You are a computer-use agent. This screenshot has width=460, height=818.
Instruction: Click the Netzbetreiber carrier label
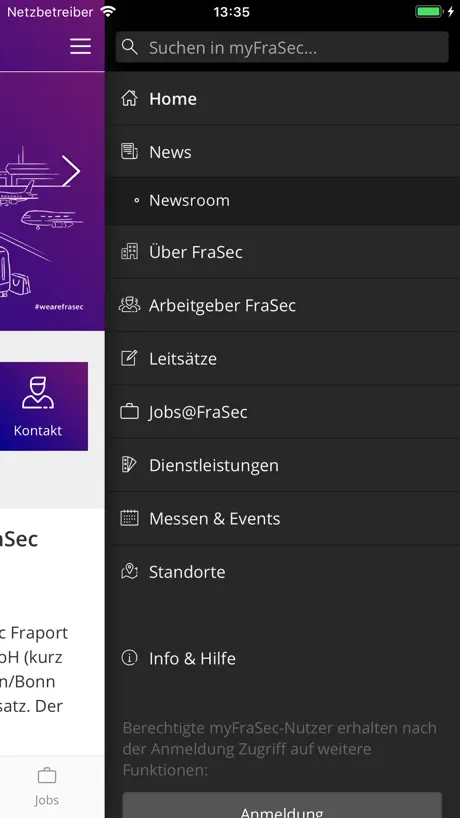[x=50, y=11]
